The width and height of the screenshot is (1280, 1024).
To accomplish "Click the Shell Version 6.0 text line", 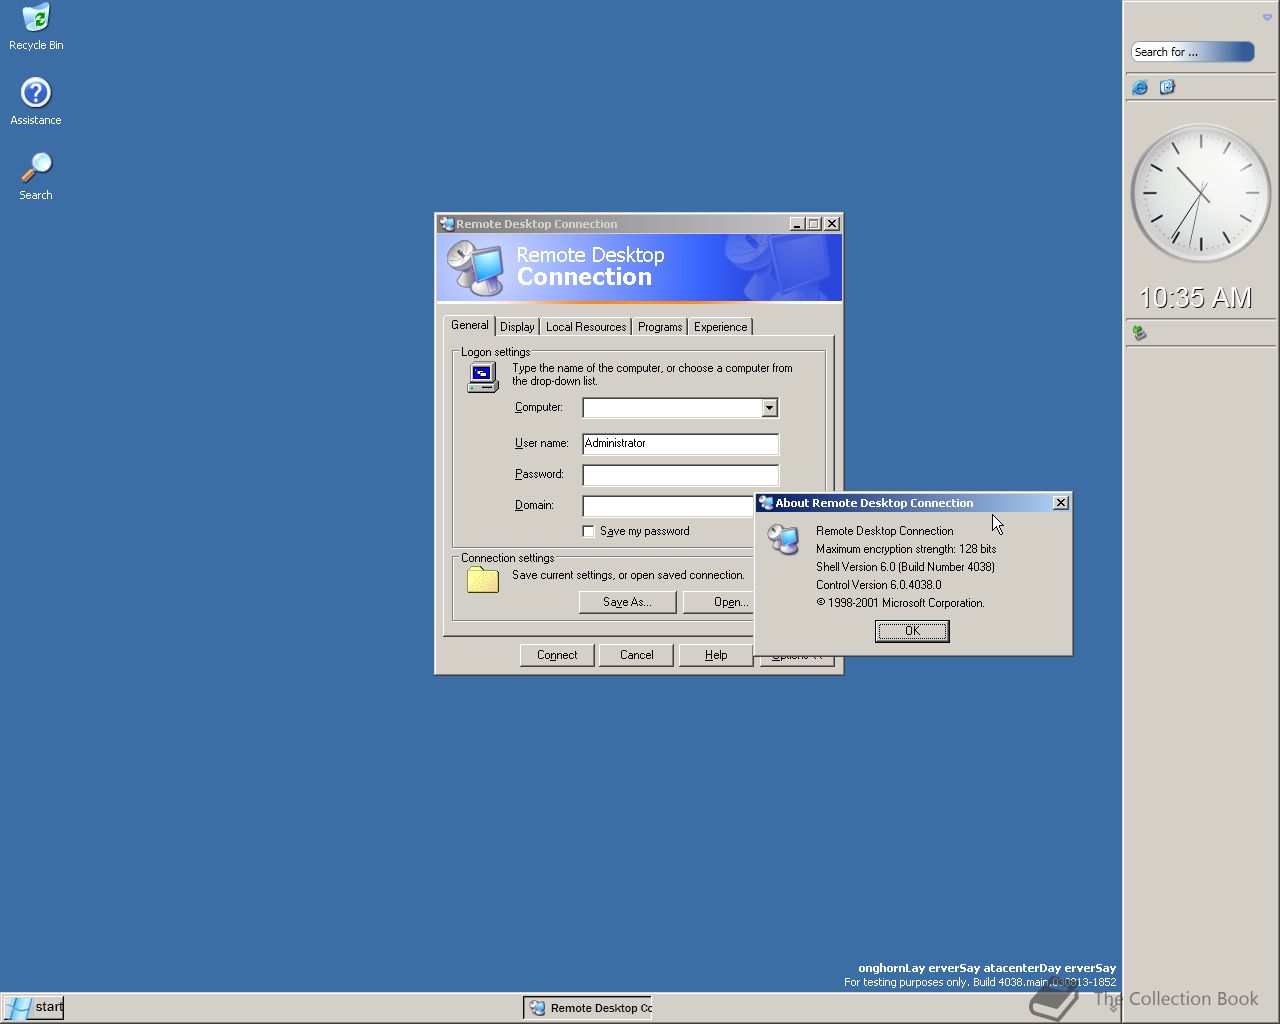I will pos(905,567).
